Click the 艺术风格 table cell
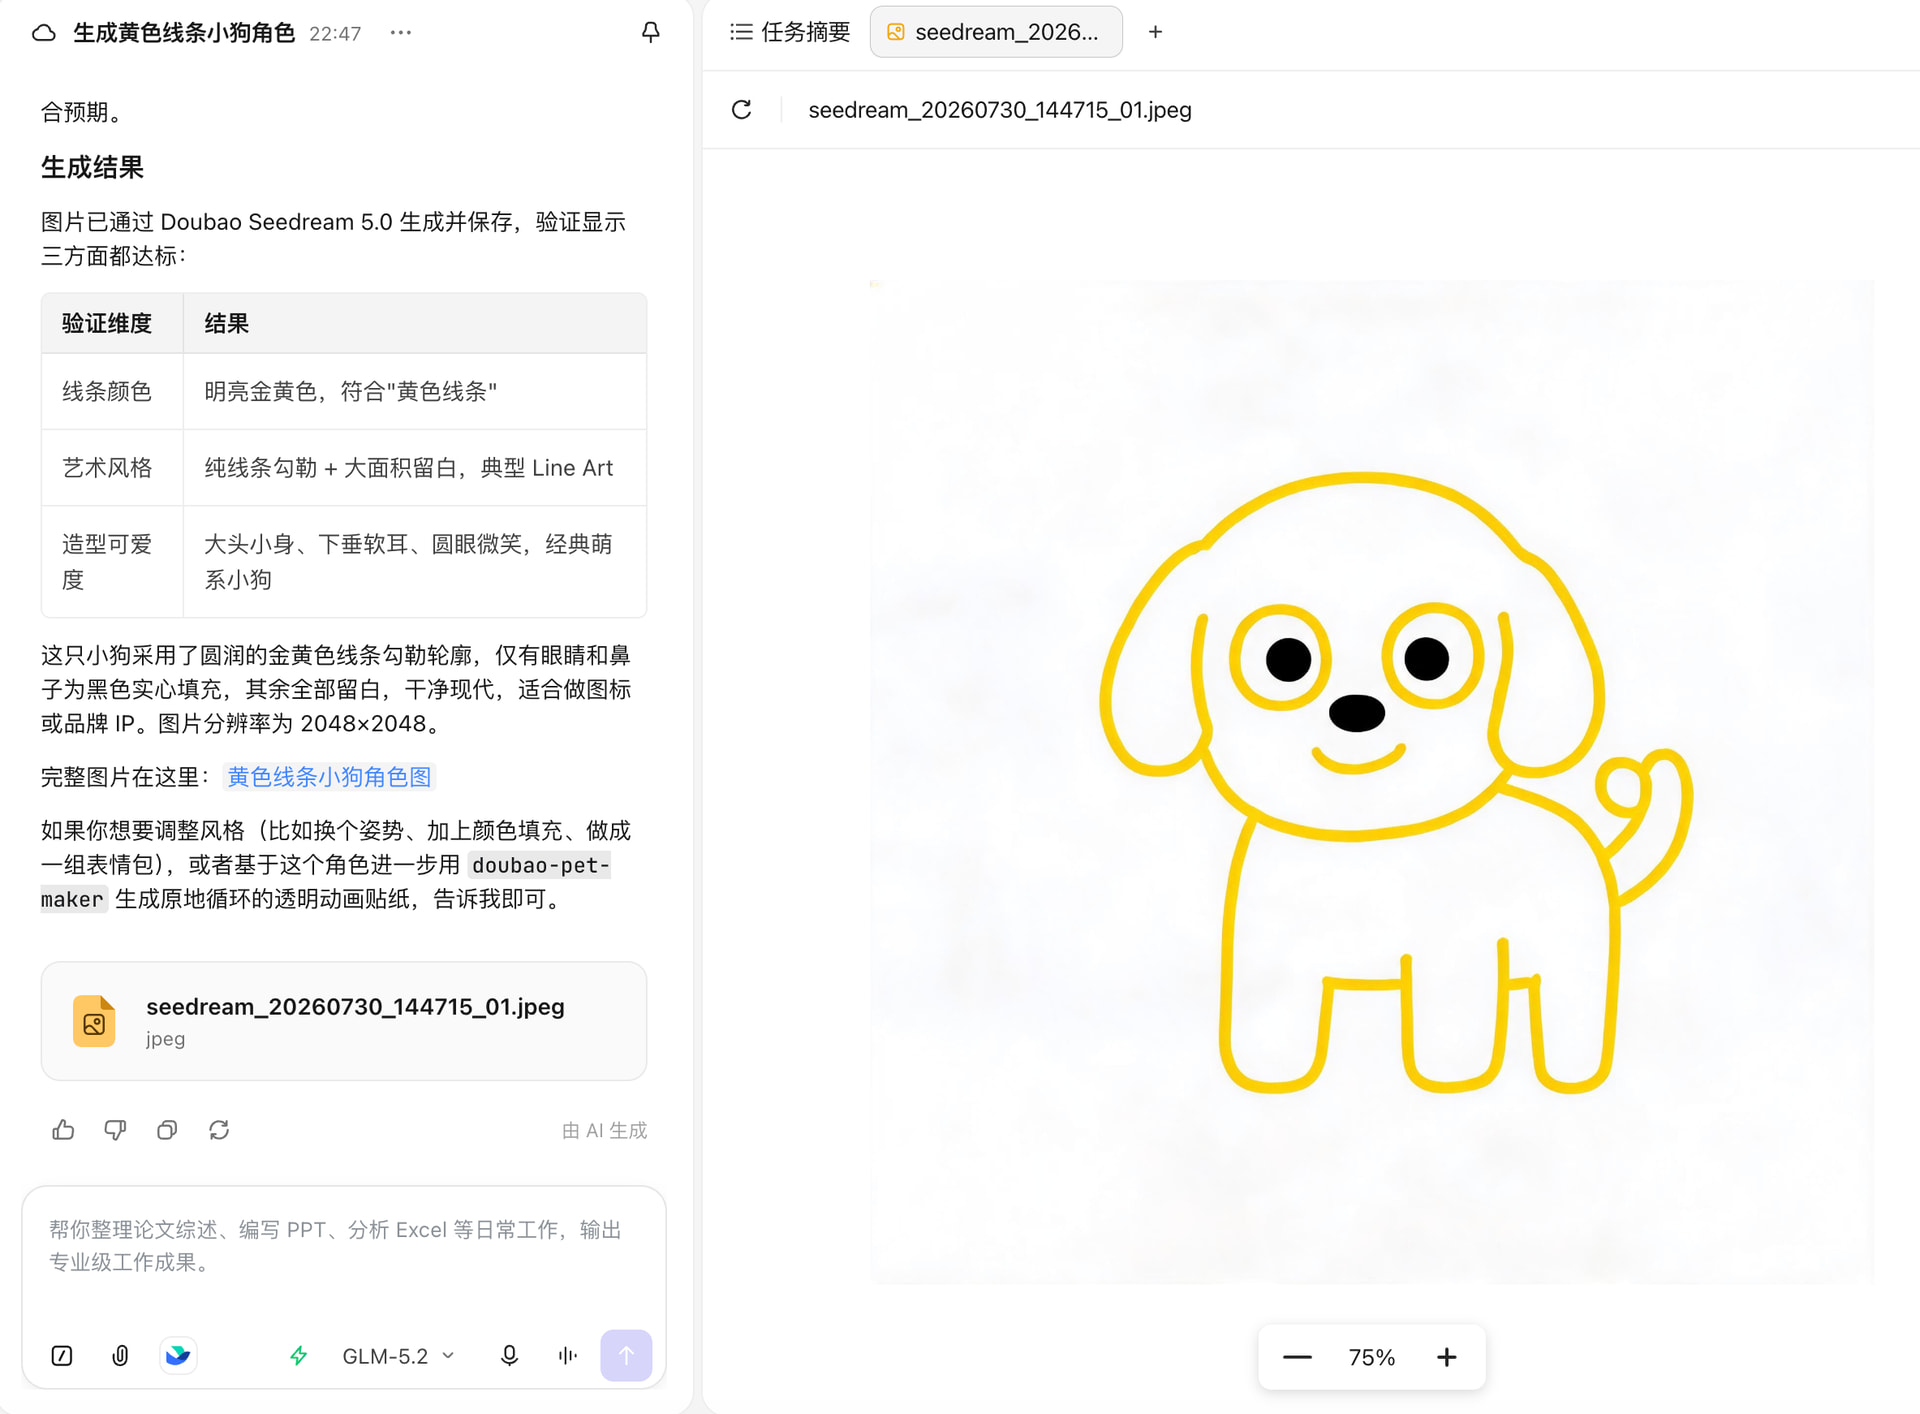Screen dimensions: 1920x1414 point(112,468)
